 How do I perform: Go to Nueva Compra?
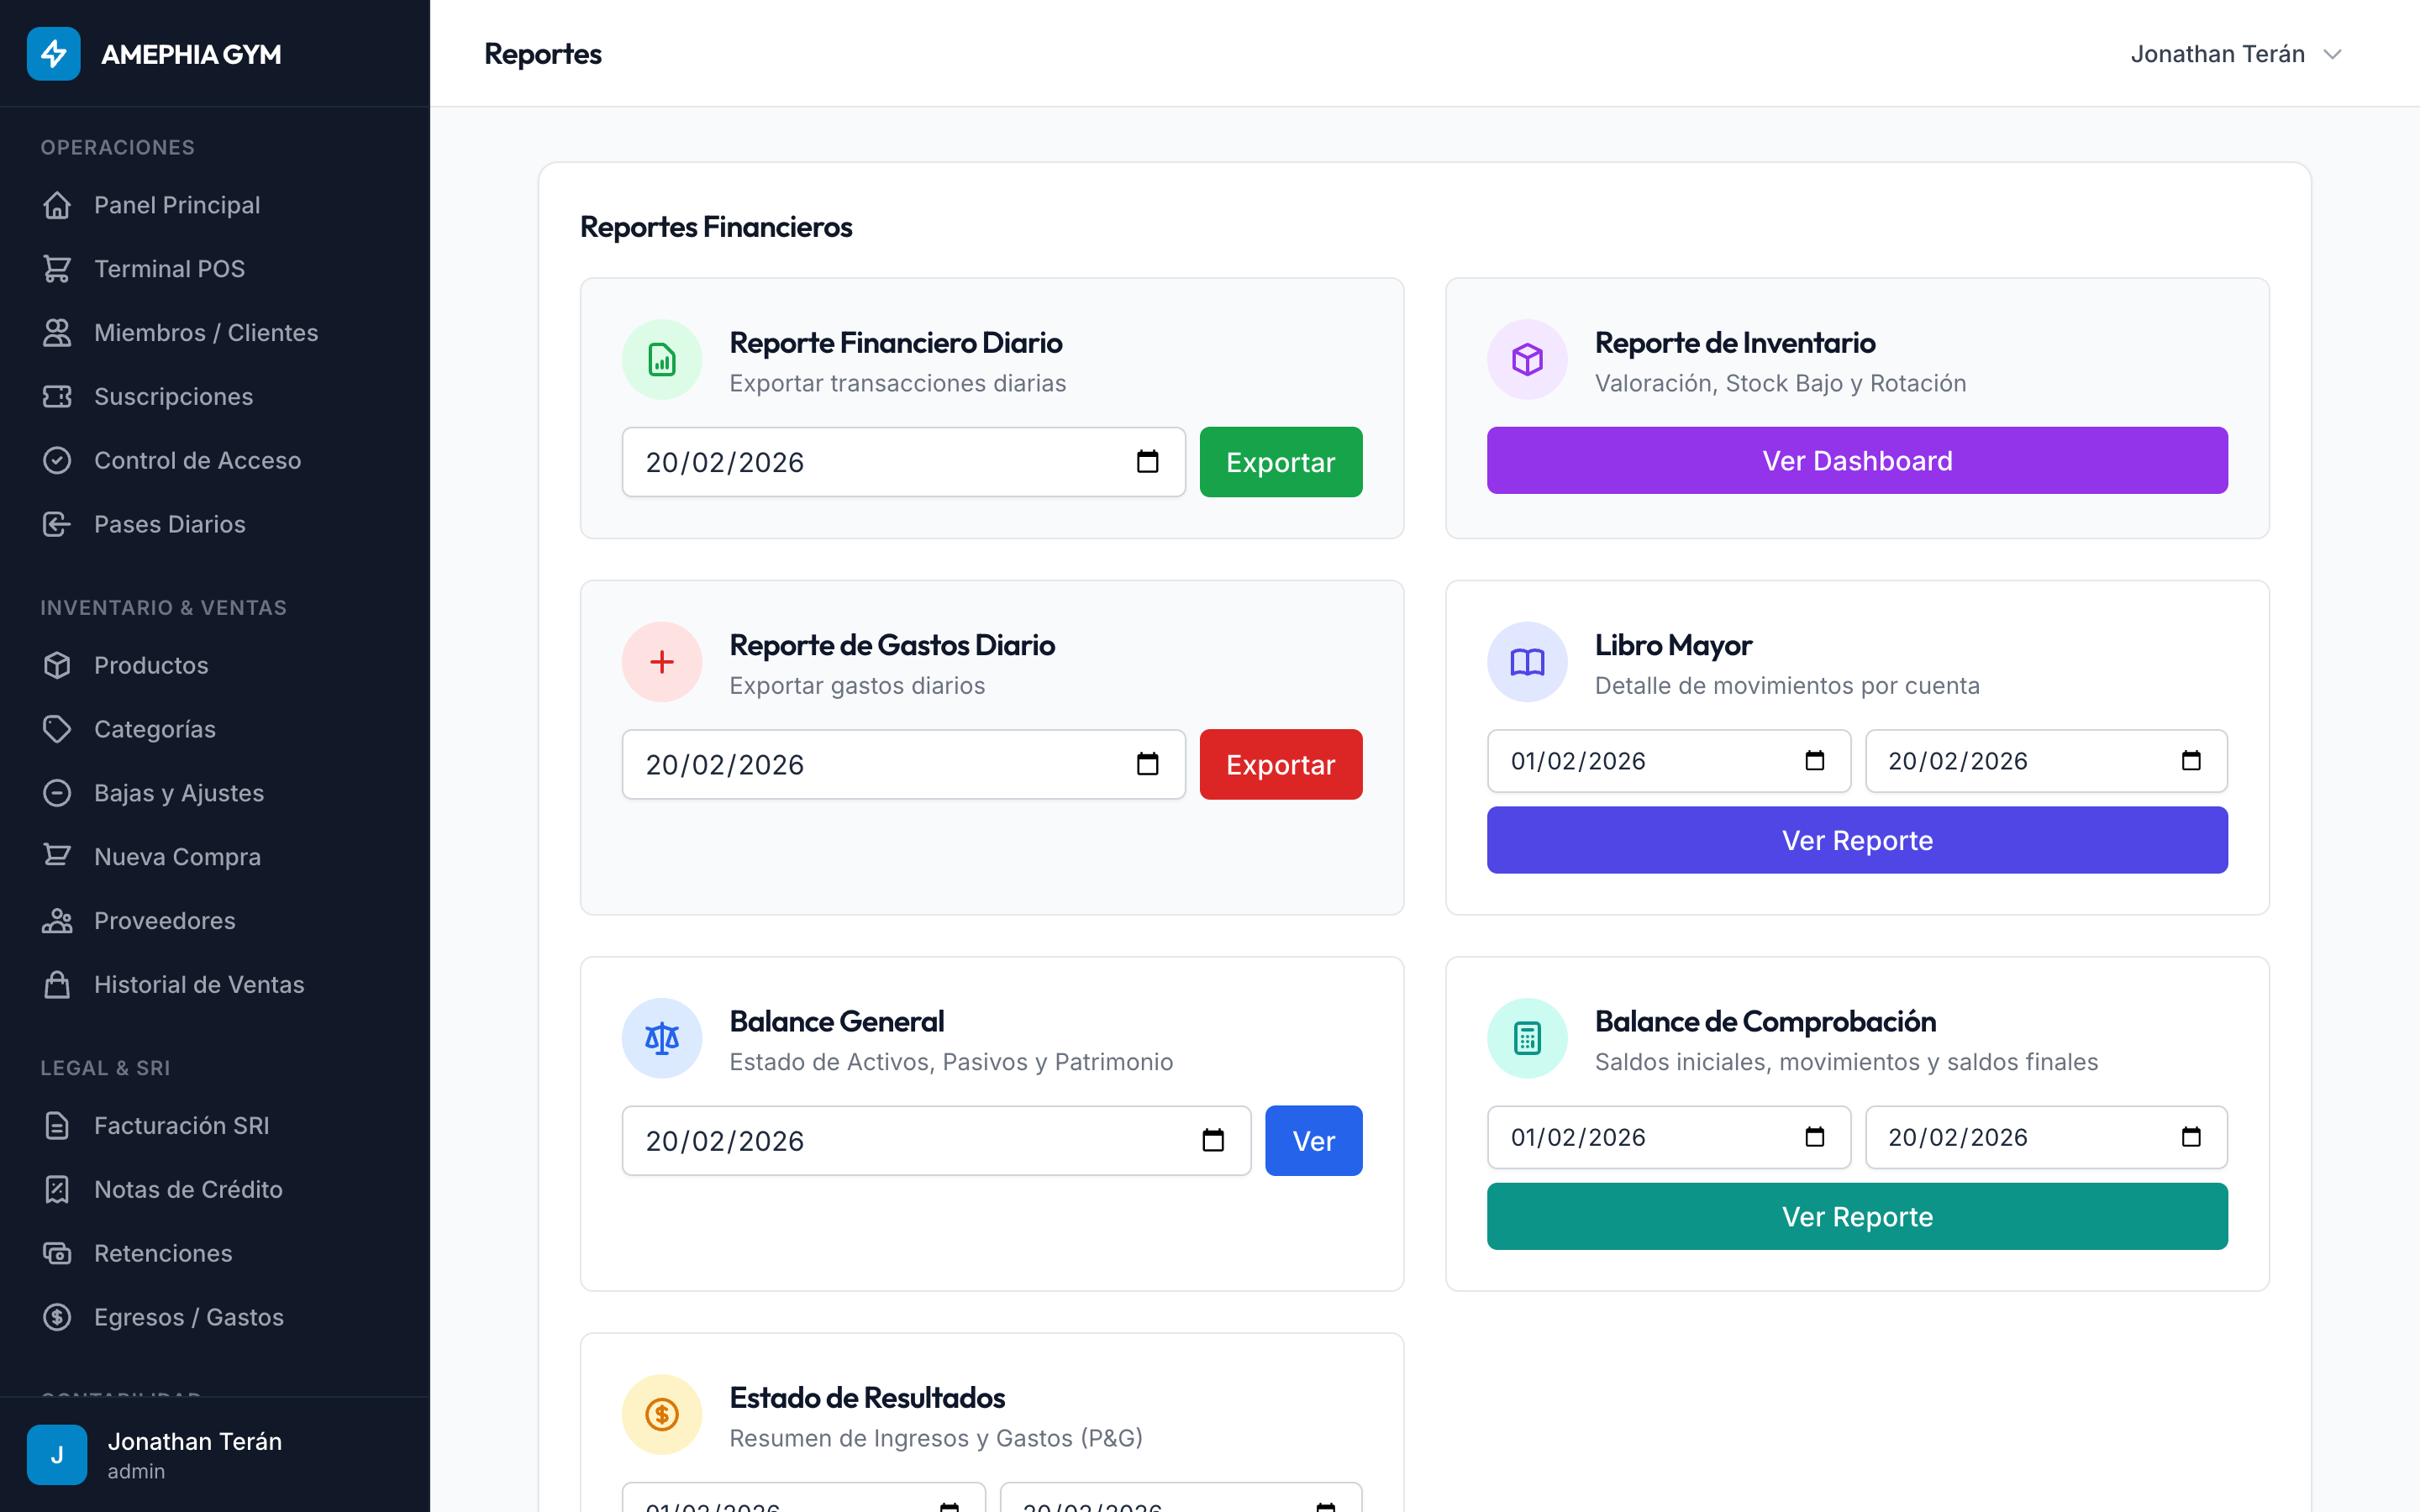pos(215,858)
